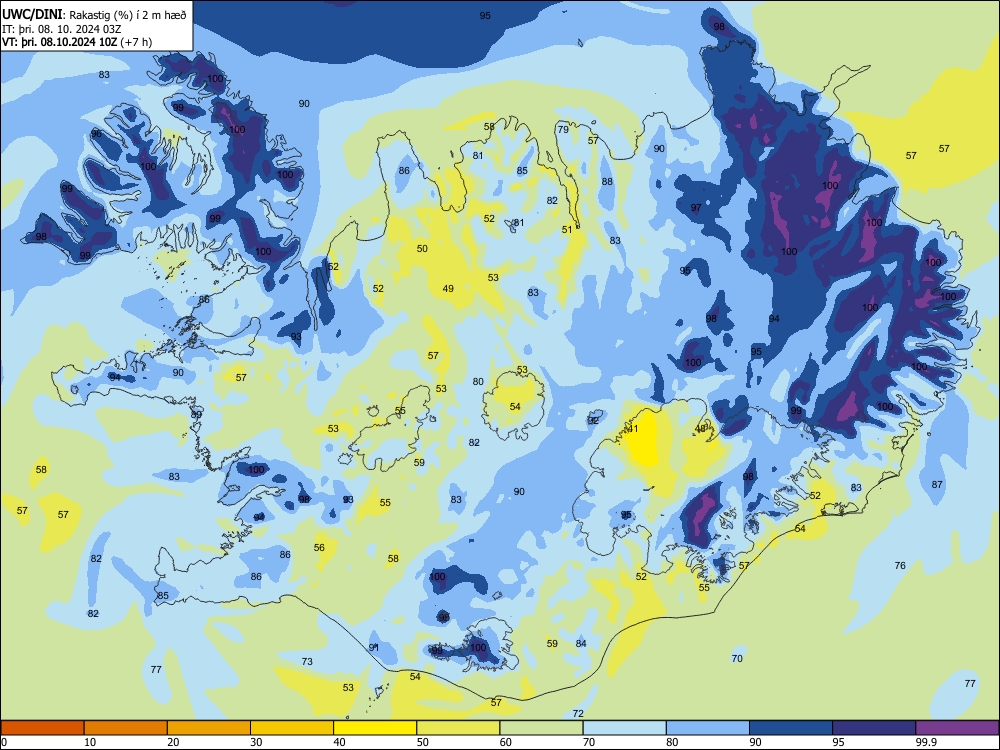
Task: Click the humidity value '97' on the map
Action: click(696, 208)
